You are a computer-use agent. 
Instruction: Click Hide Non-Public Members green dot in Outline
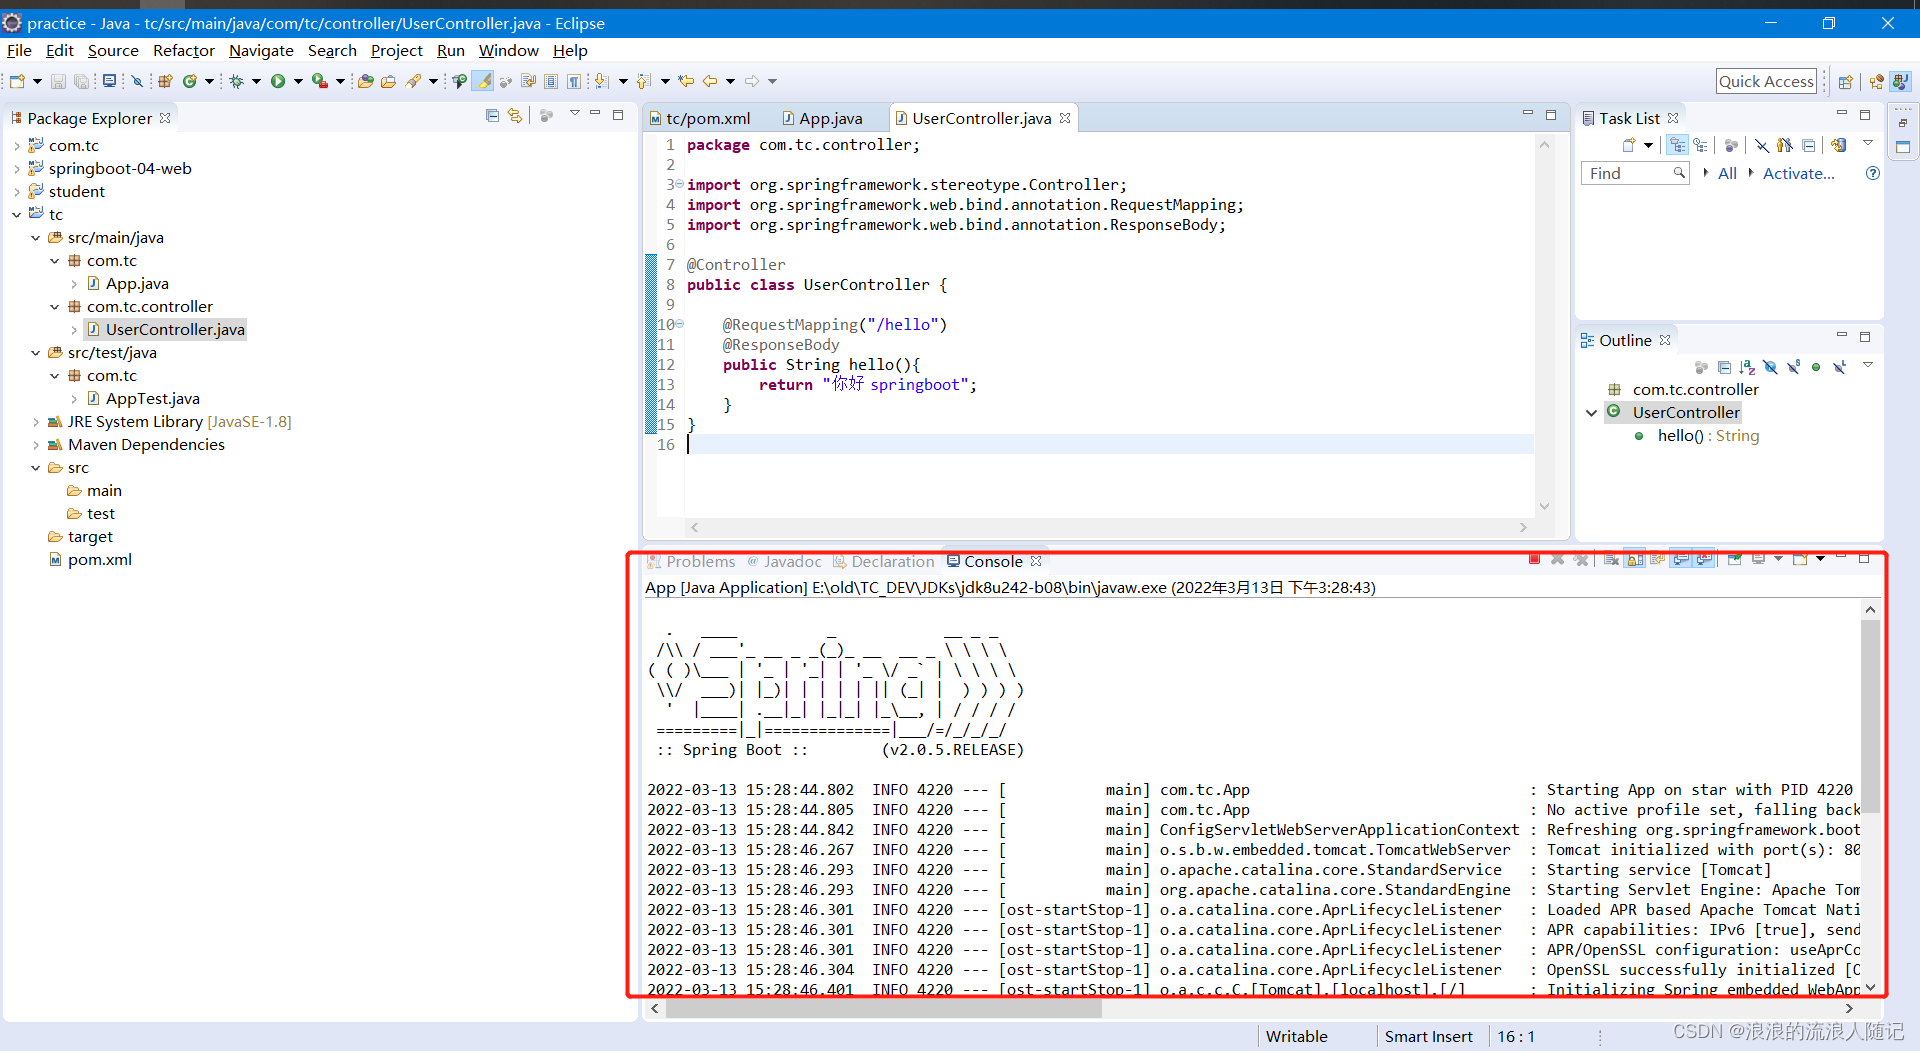click(x=1816, y=367)
